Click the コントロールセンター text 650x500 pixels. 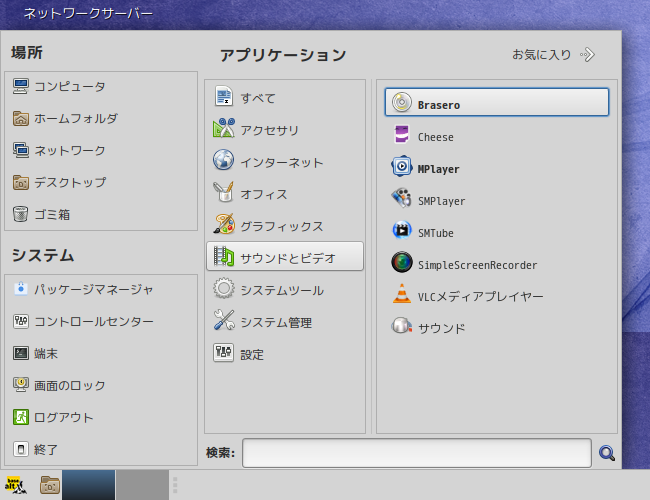click(94, 321)
